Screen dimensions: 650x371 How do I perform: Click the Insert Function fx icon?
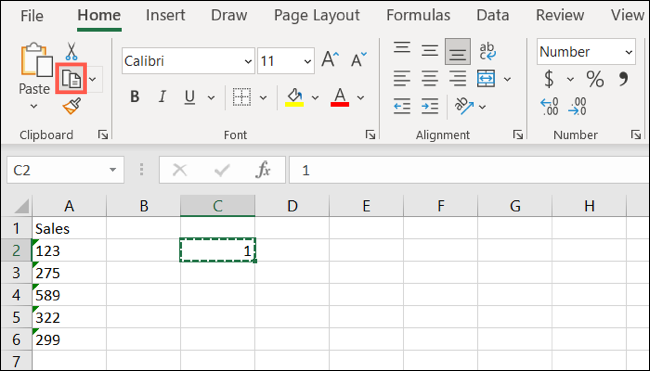264,170
